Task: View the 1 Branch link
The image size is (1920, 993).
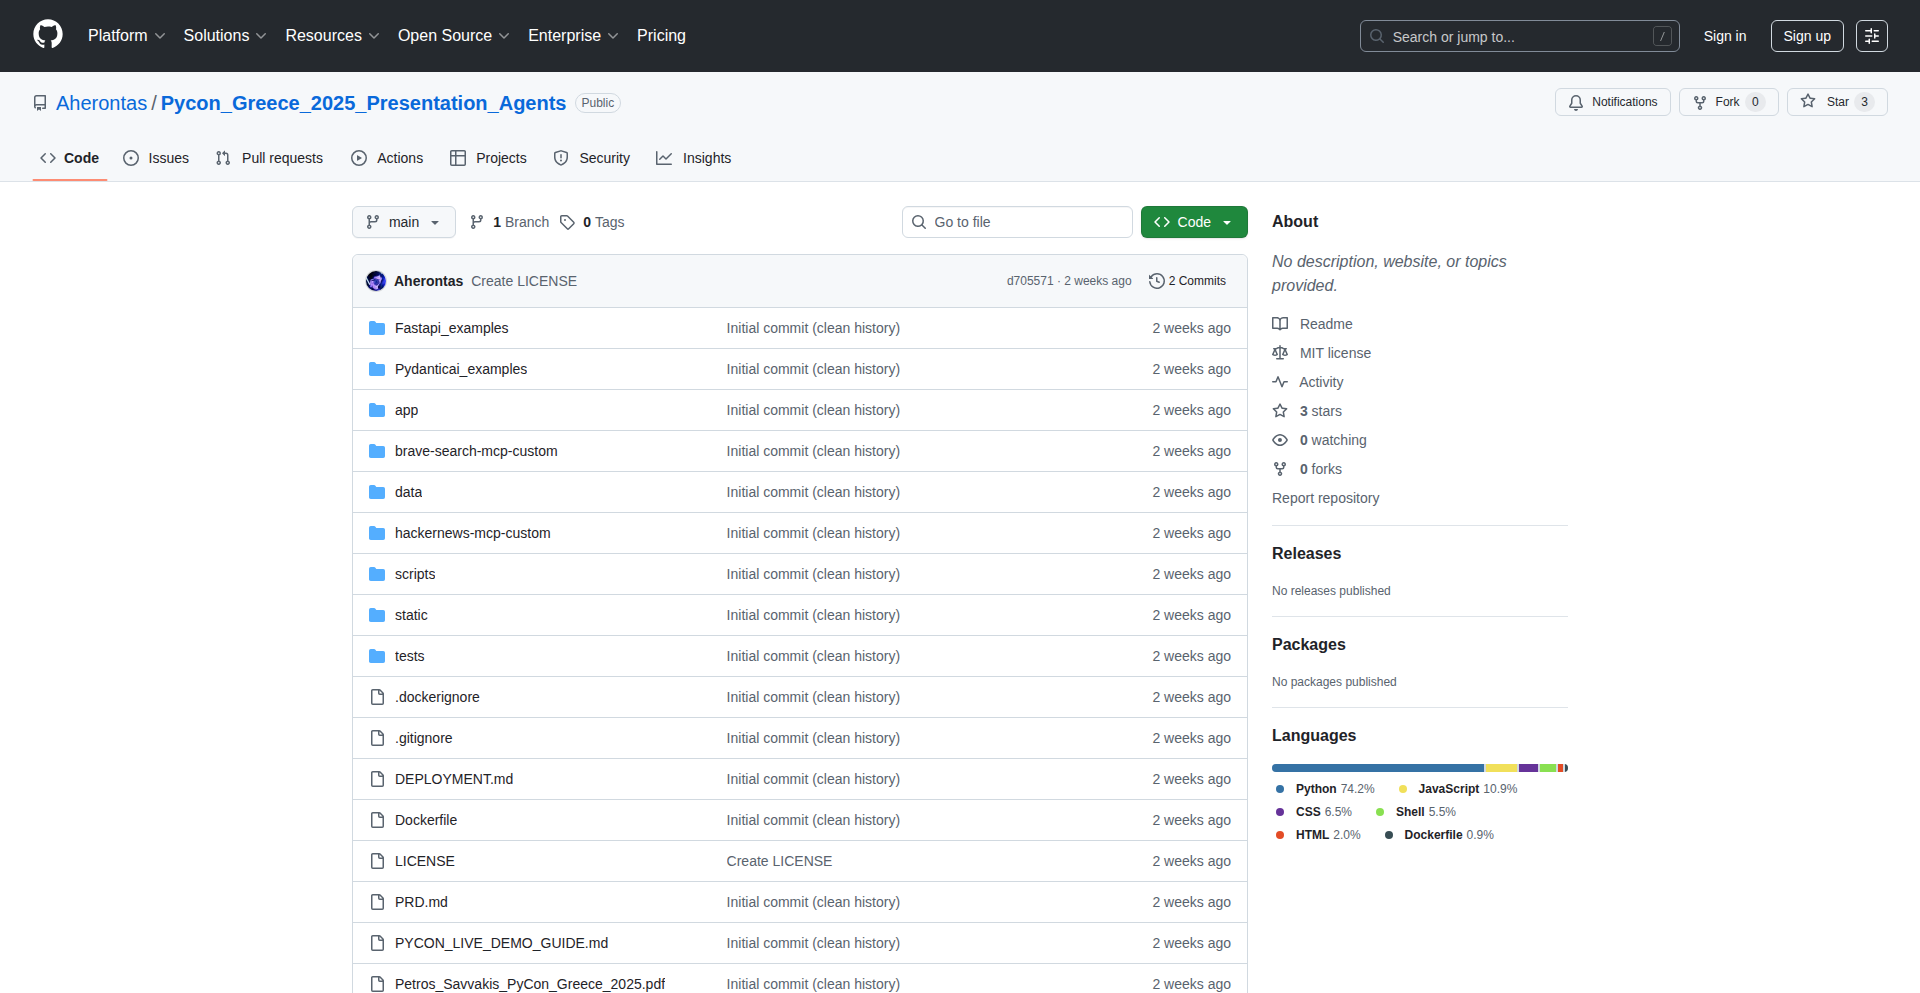Action: tap(509, 222)
